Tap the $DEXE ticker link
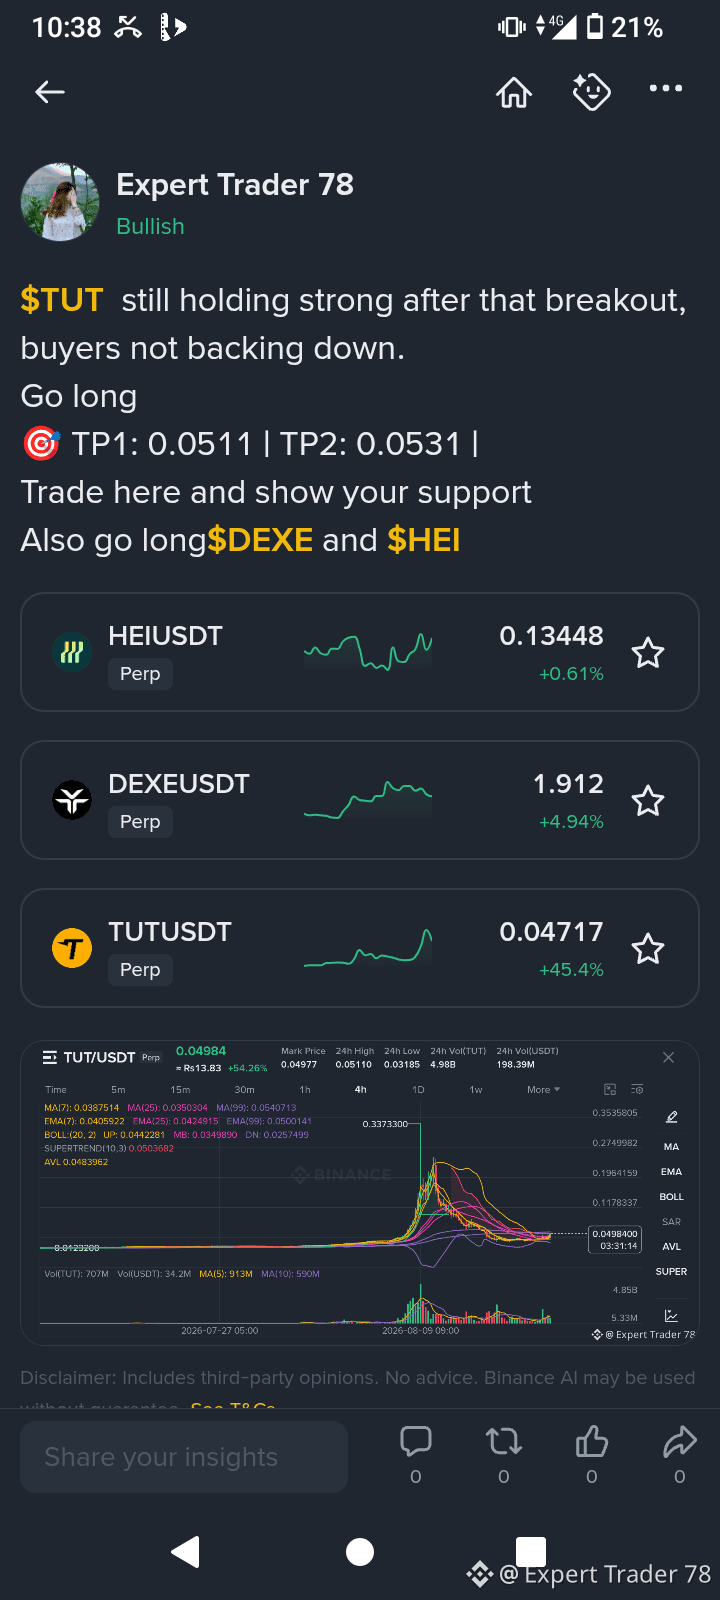Image resolution: width=720 pixels, height=1600 pixels. (260, 540)
